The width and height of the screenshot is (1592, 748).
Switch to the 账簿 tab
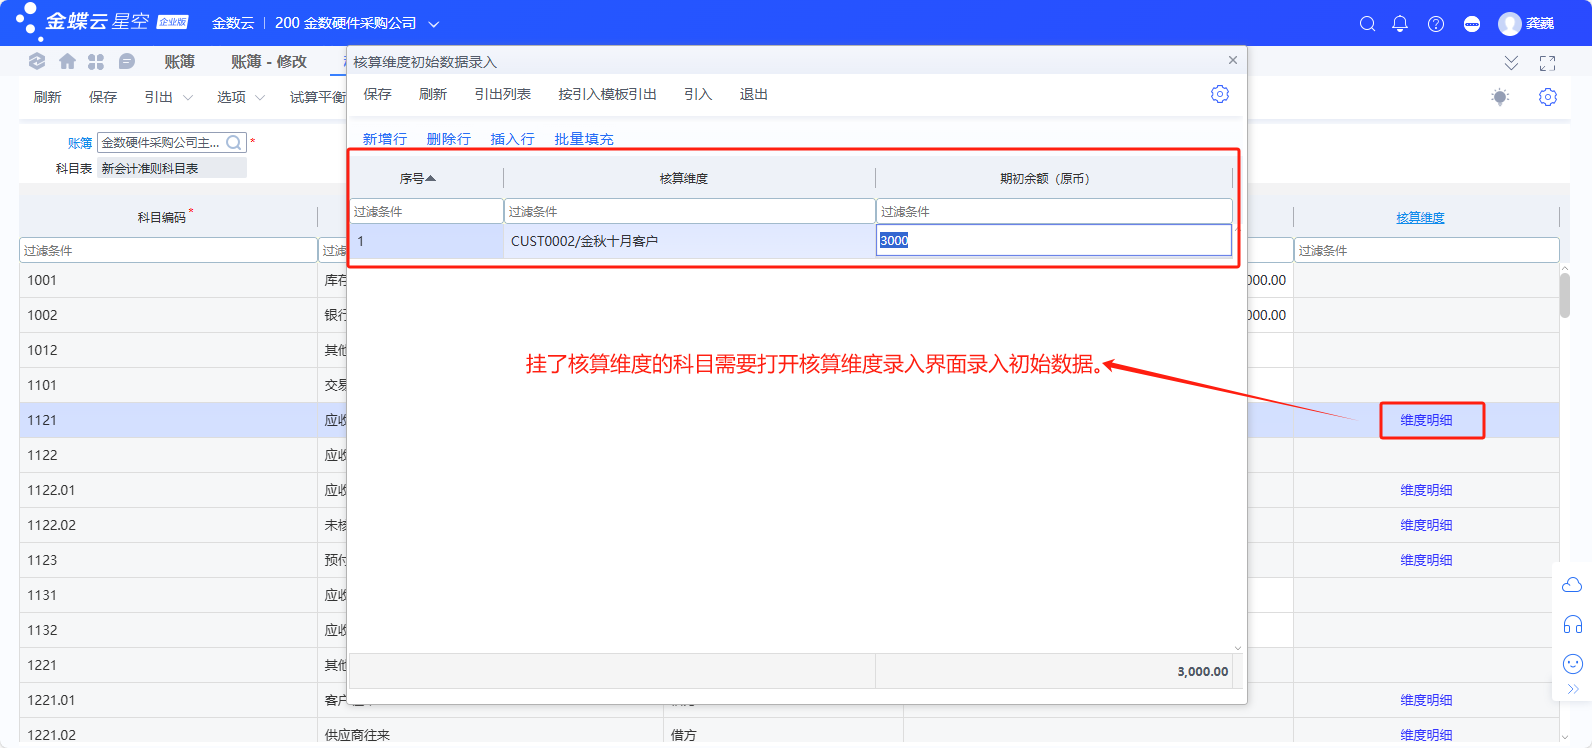tap(179, 62)
